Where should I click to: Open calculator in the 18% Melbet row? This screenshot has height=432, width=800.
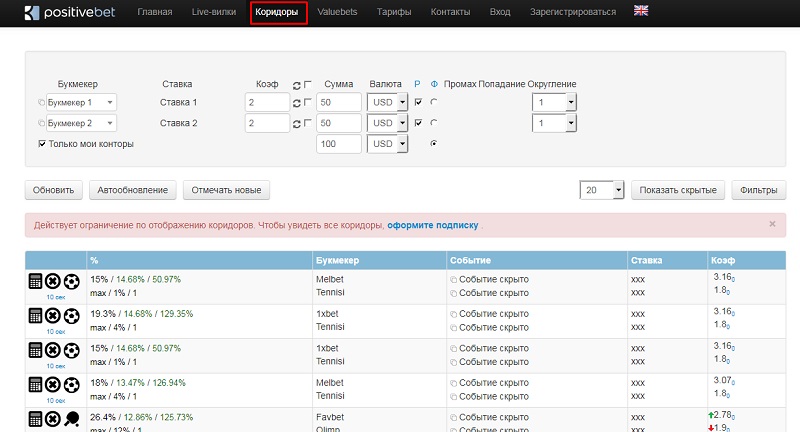point(36,384)
